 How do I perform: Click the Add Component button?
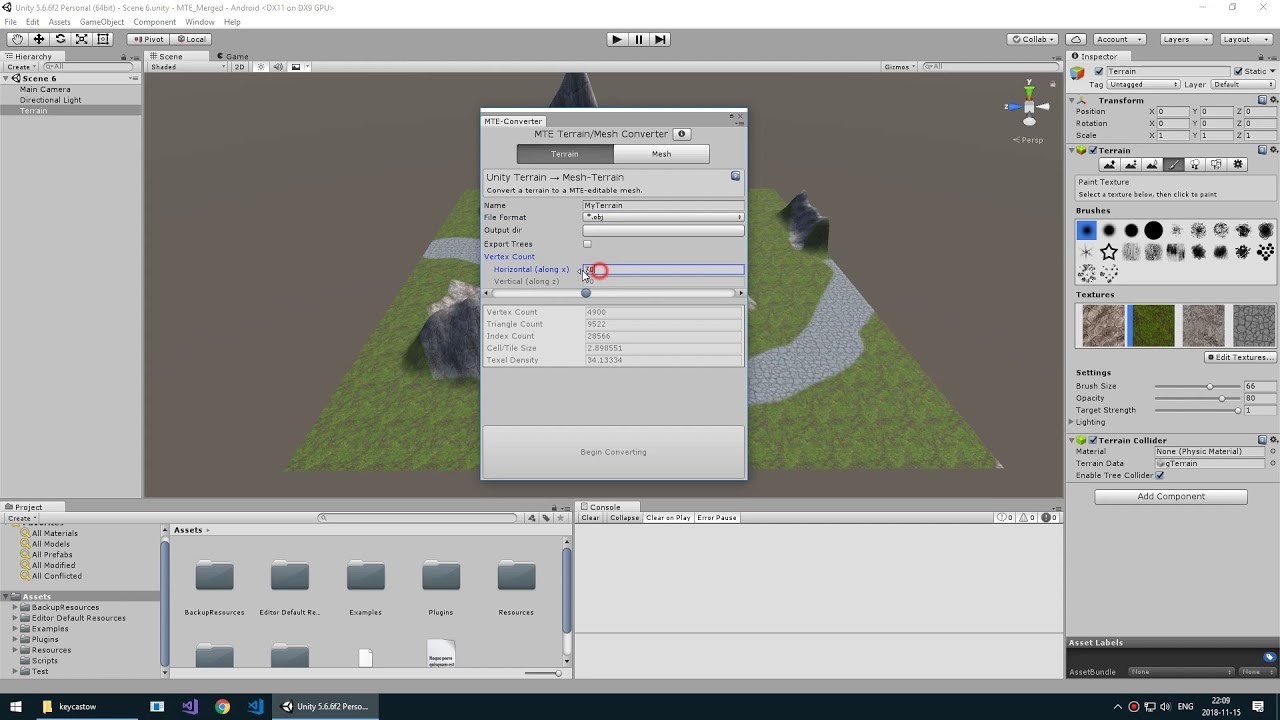(x=1171, y=496)
